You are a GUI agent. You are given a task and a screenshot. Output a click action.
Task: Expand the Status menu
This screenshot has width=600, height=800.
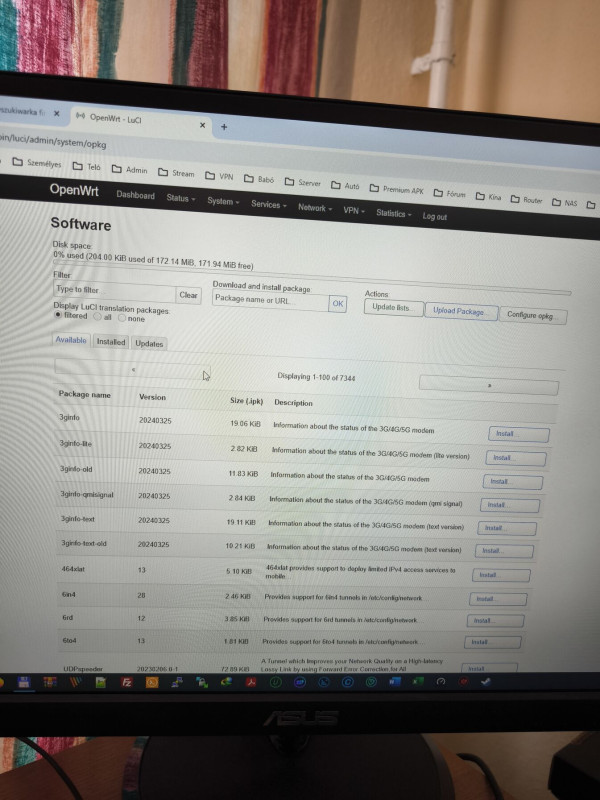pos(181,198)
